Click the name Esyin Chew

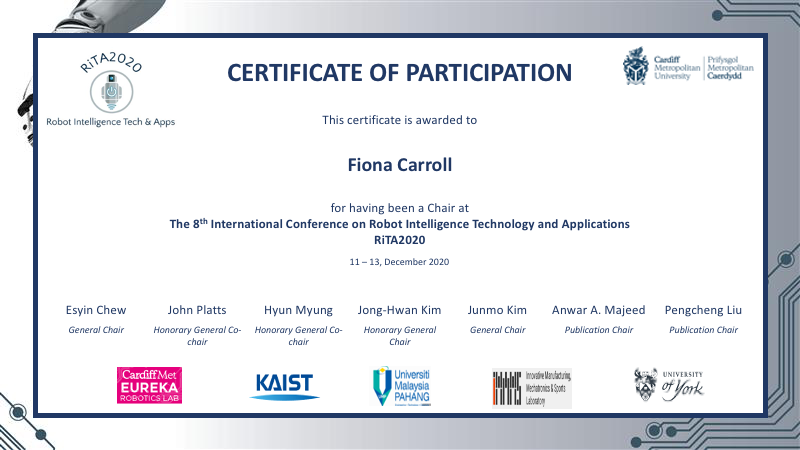[96, 310]
